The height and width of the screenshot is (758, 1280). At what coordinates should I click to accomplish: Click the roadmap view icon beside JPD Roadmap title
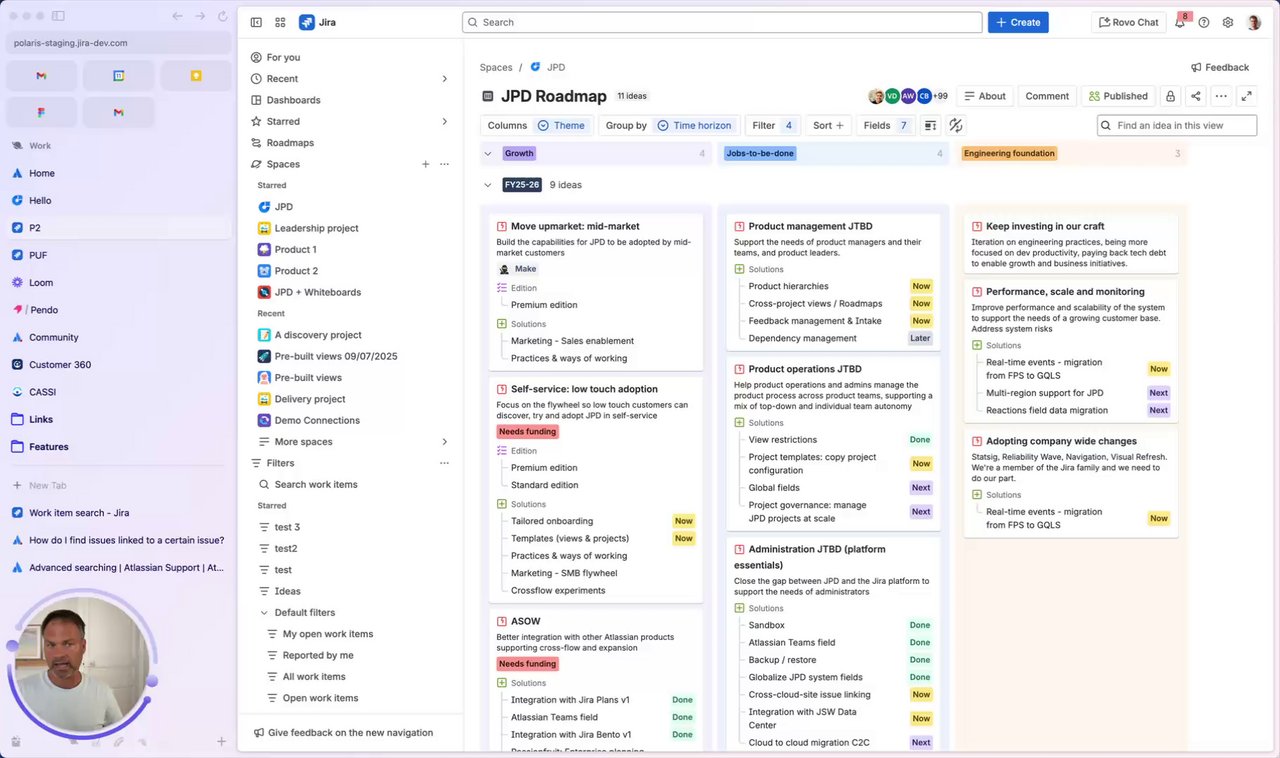[488, 96]
